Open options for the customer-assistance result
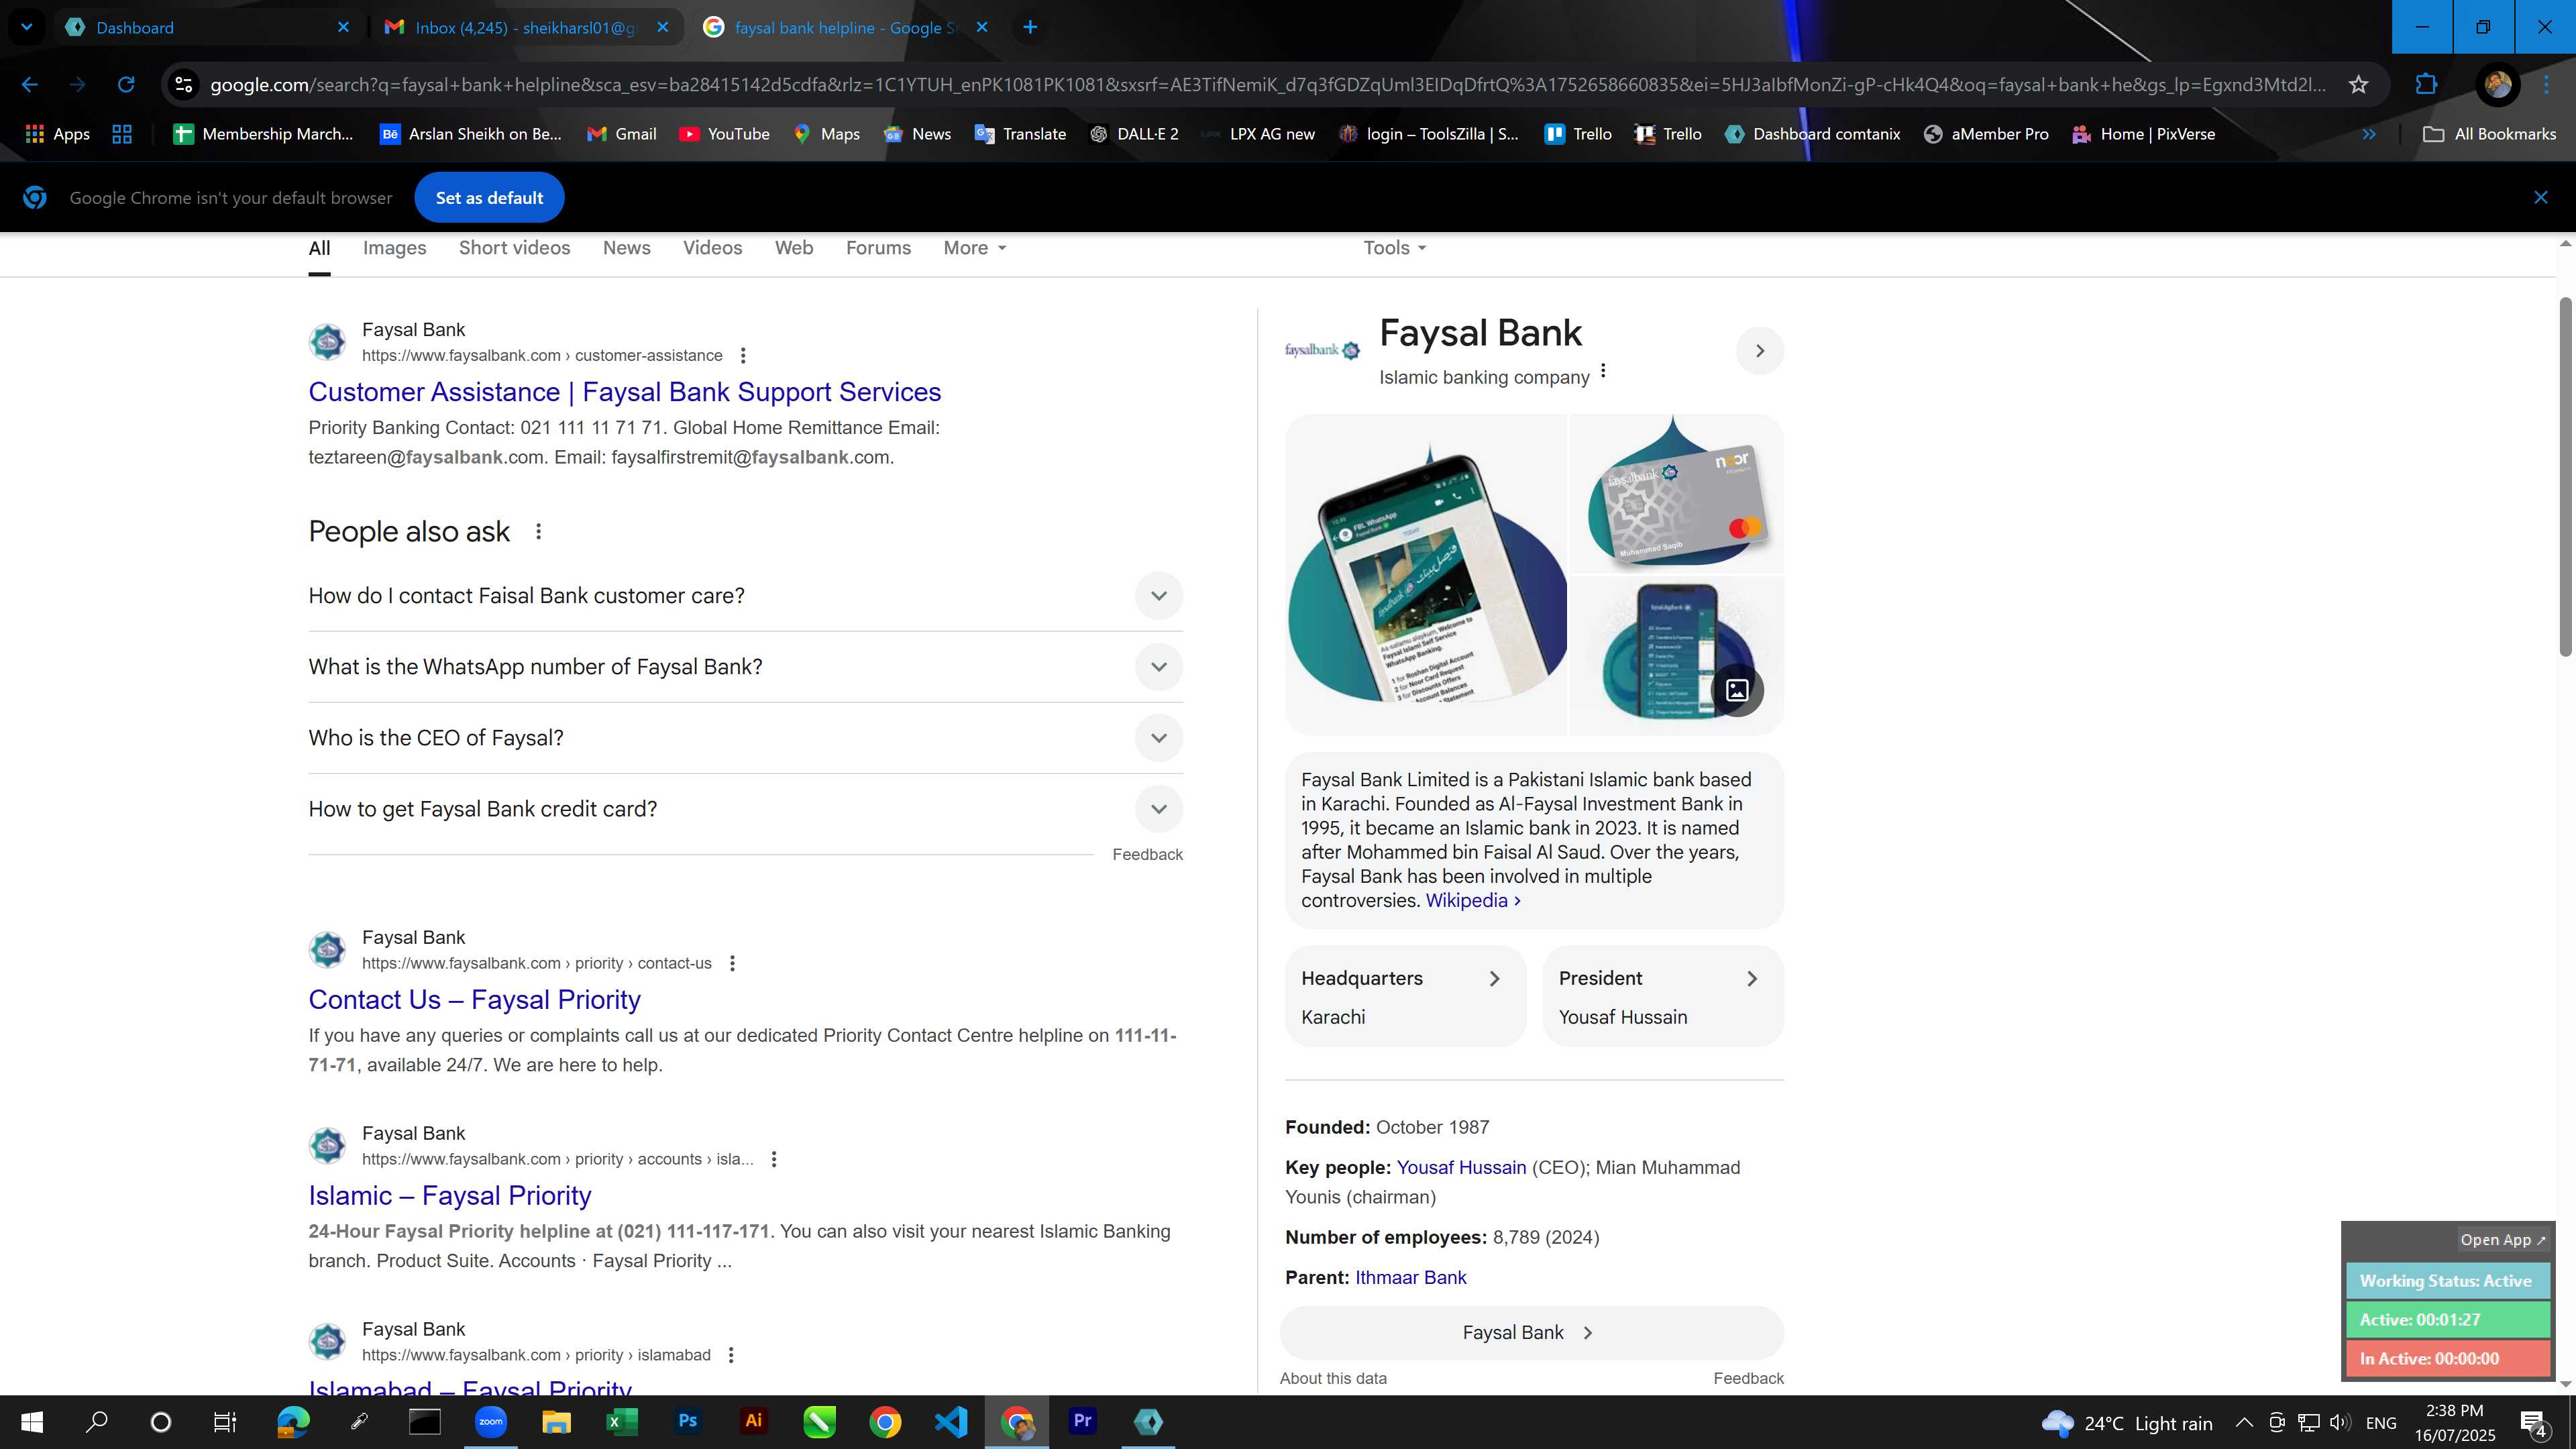This screenshot has width=2576, height=1449. [x=742, y=356]
